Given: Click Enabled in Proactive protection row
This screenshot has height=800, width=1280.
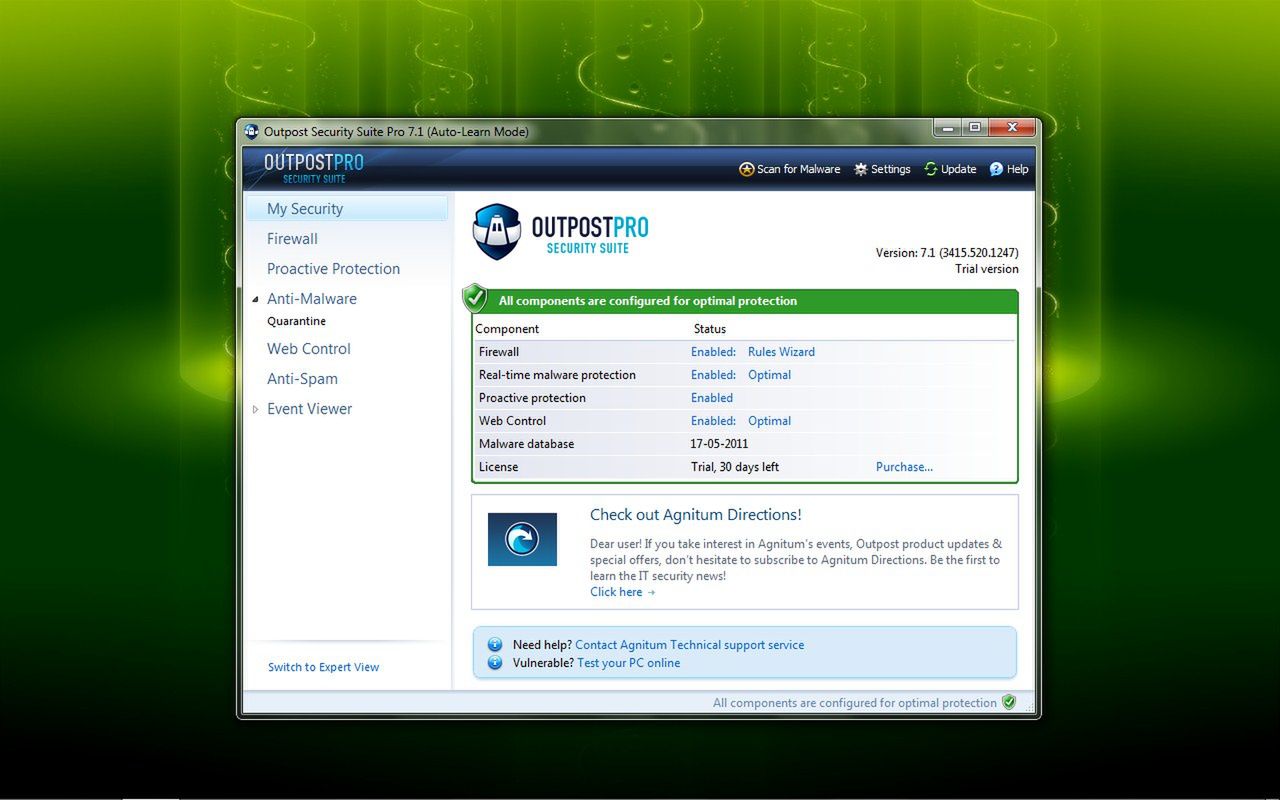Looking at the screenshot, I should tap(712, 398).
